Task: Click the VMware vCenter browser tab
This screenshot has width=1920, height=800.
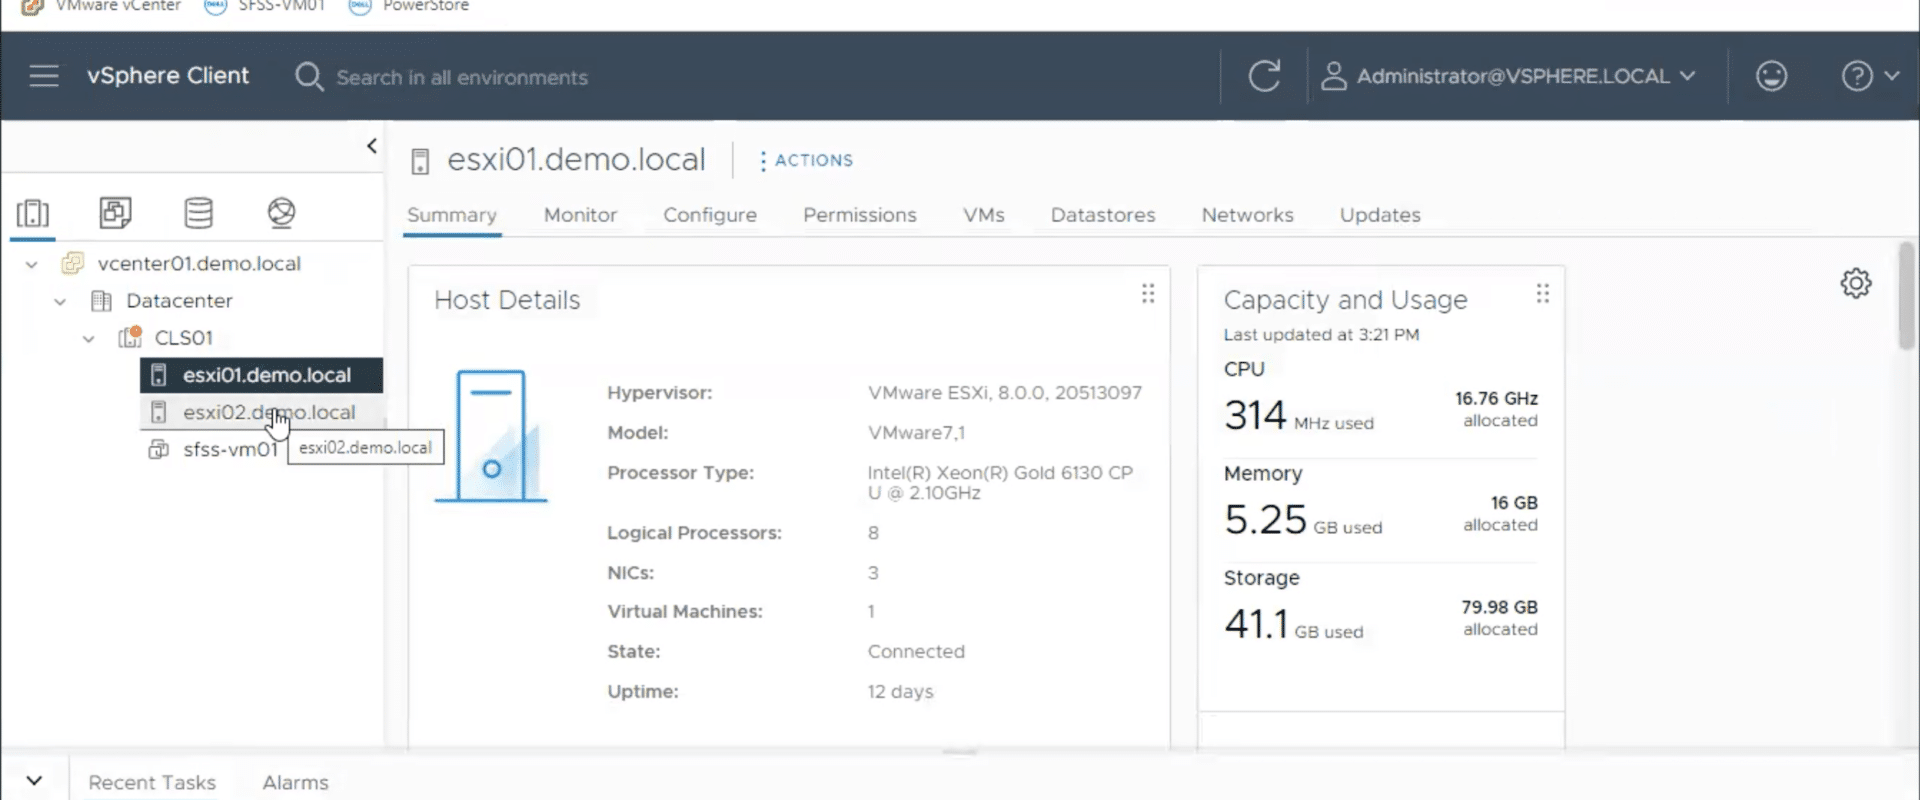Action: [102, 6]
